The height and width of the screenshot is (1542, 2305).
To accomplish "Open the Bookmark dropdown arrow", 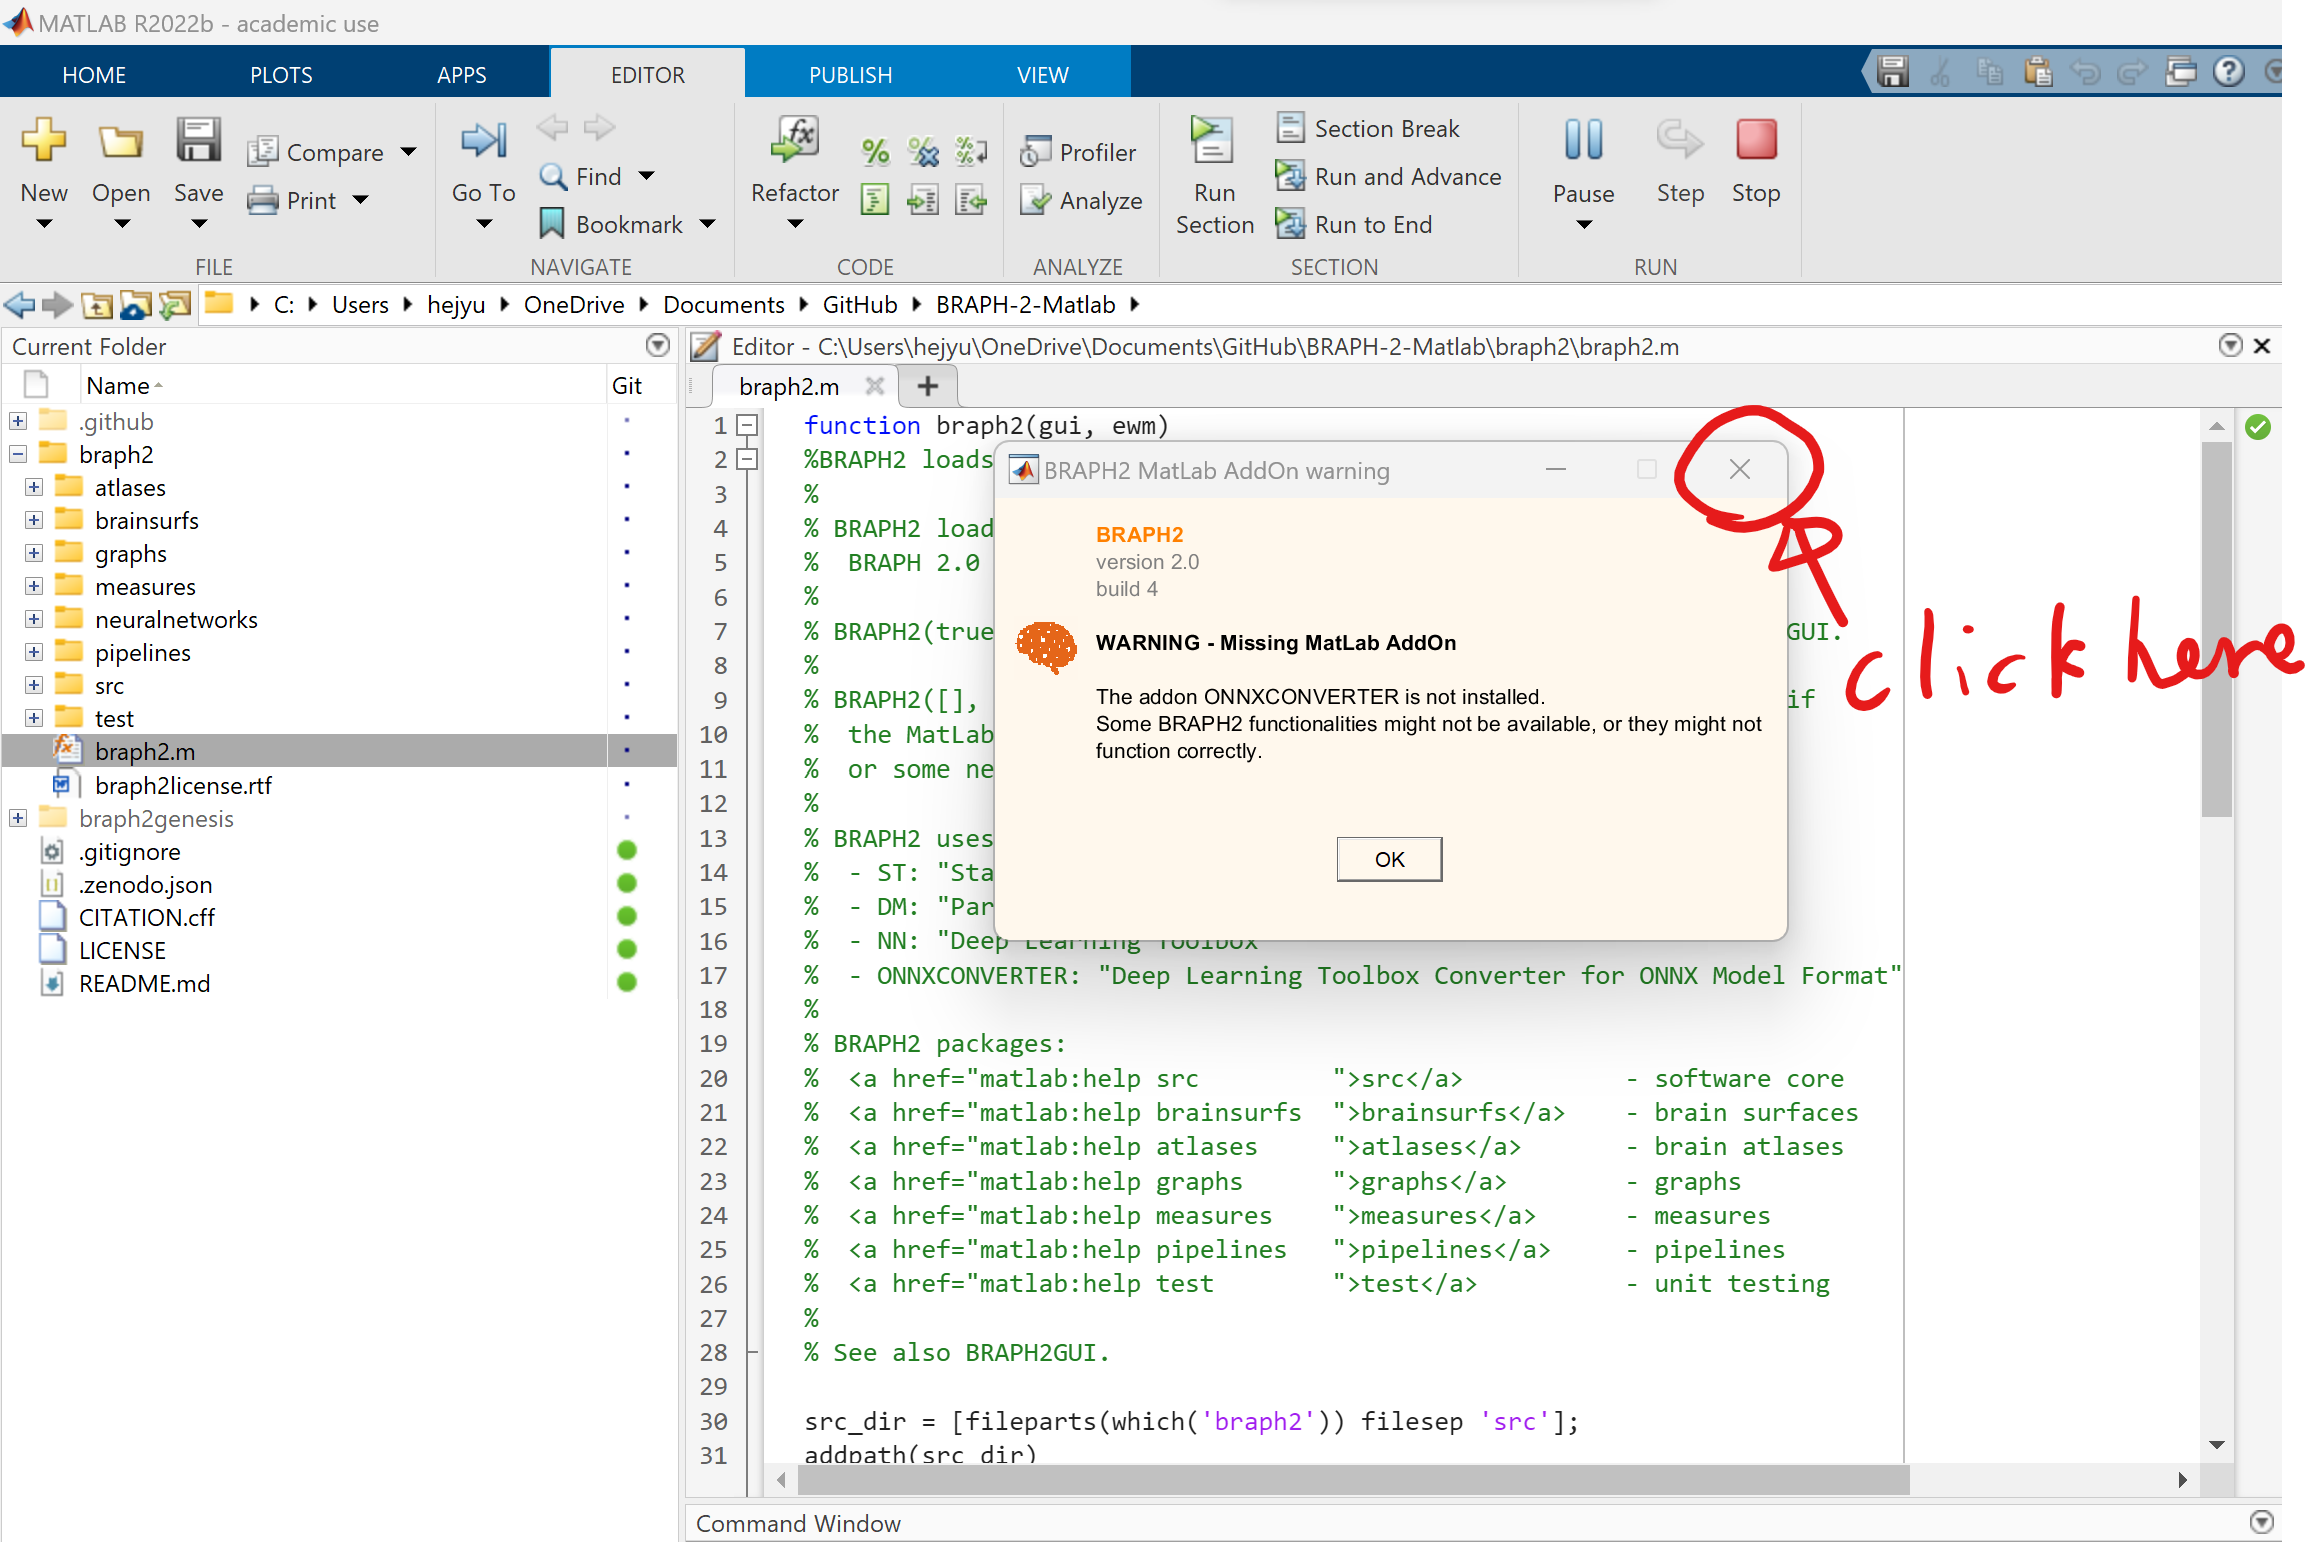I will click(708, 224).
